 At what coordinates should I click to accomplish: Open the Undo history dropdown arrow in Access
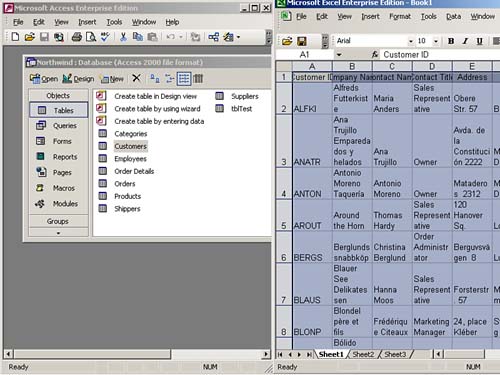click(x=180, y=37)
